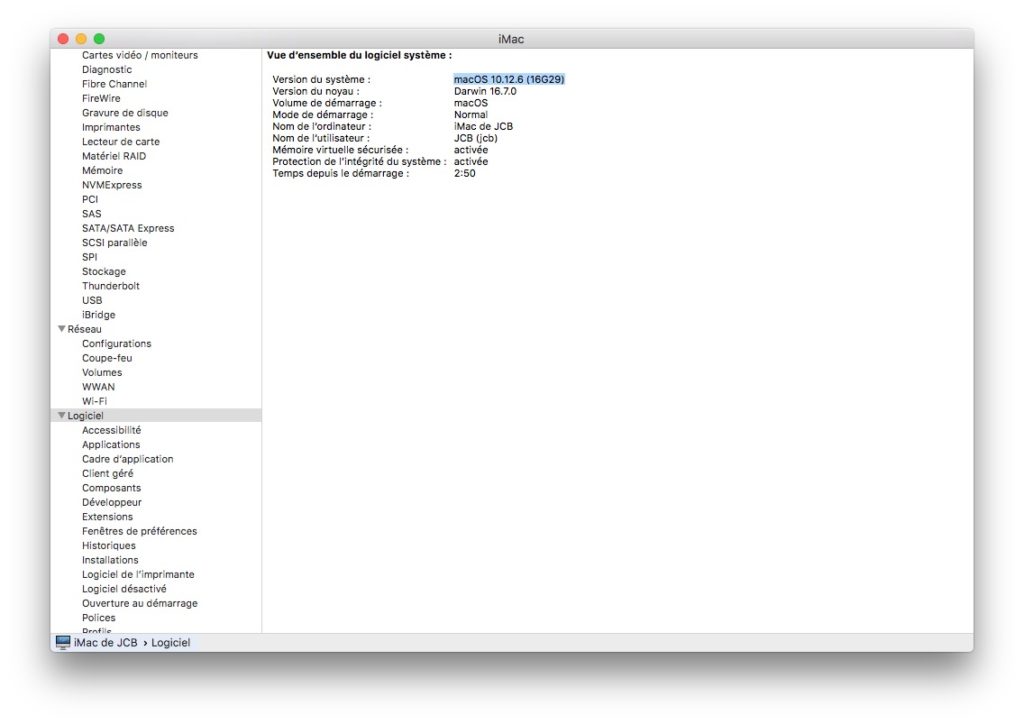1024x724 pixels.
Task: Select USB in the sidebar
Action: [x=92, y=300]
